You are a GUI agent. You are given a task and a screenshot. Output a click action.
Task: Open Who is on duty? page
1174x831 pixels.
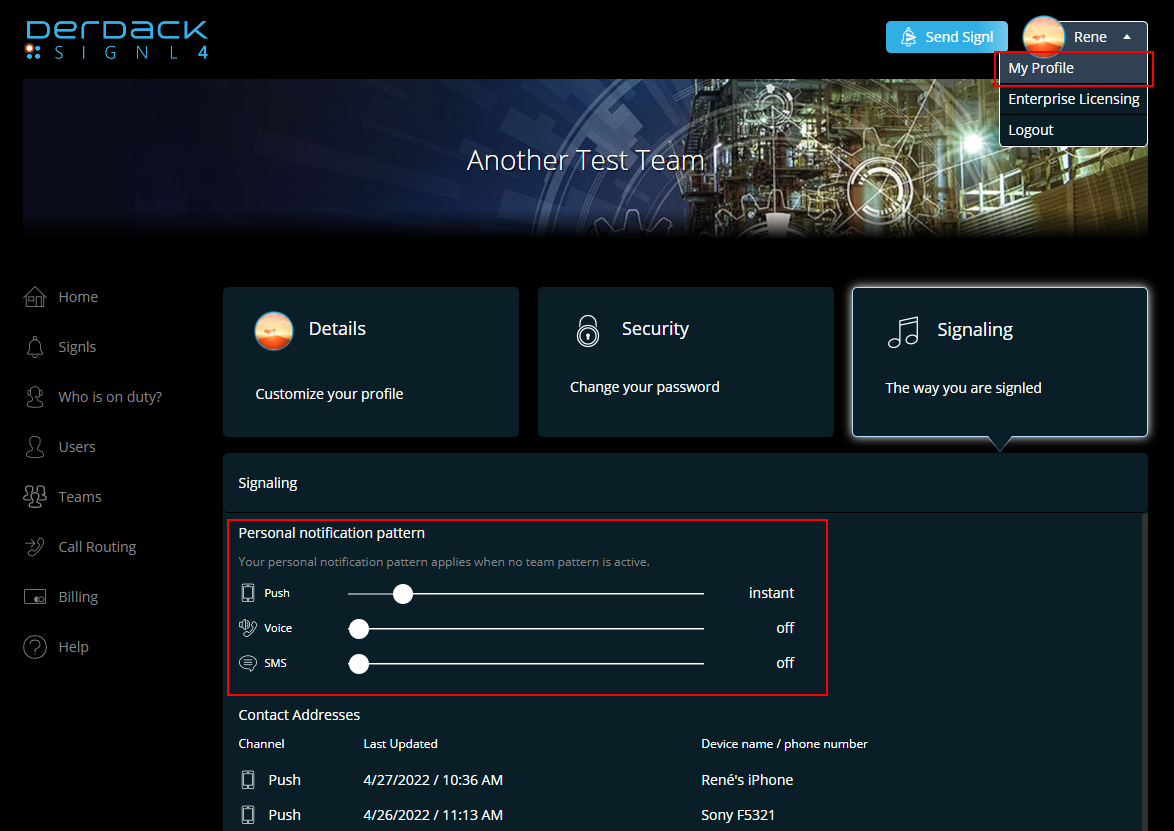pos(110,397)
